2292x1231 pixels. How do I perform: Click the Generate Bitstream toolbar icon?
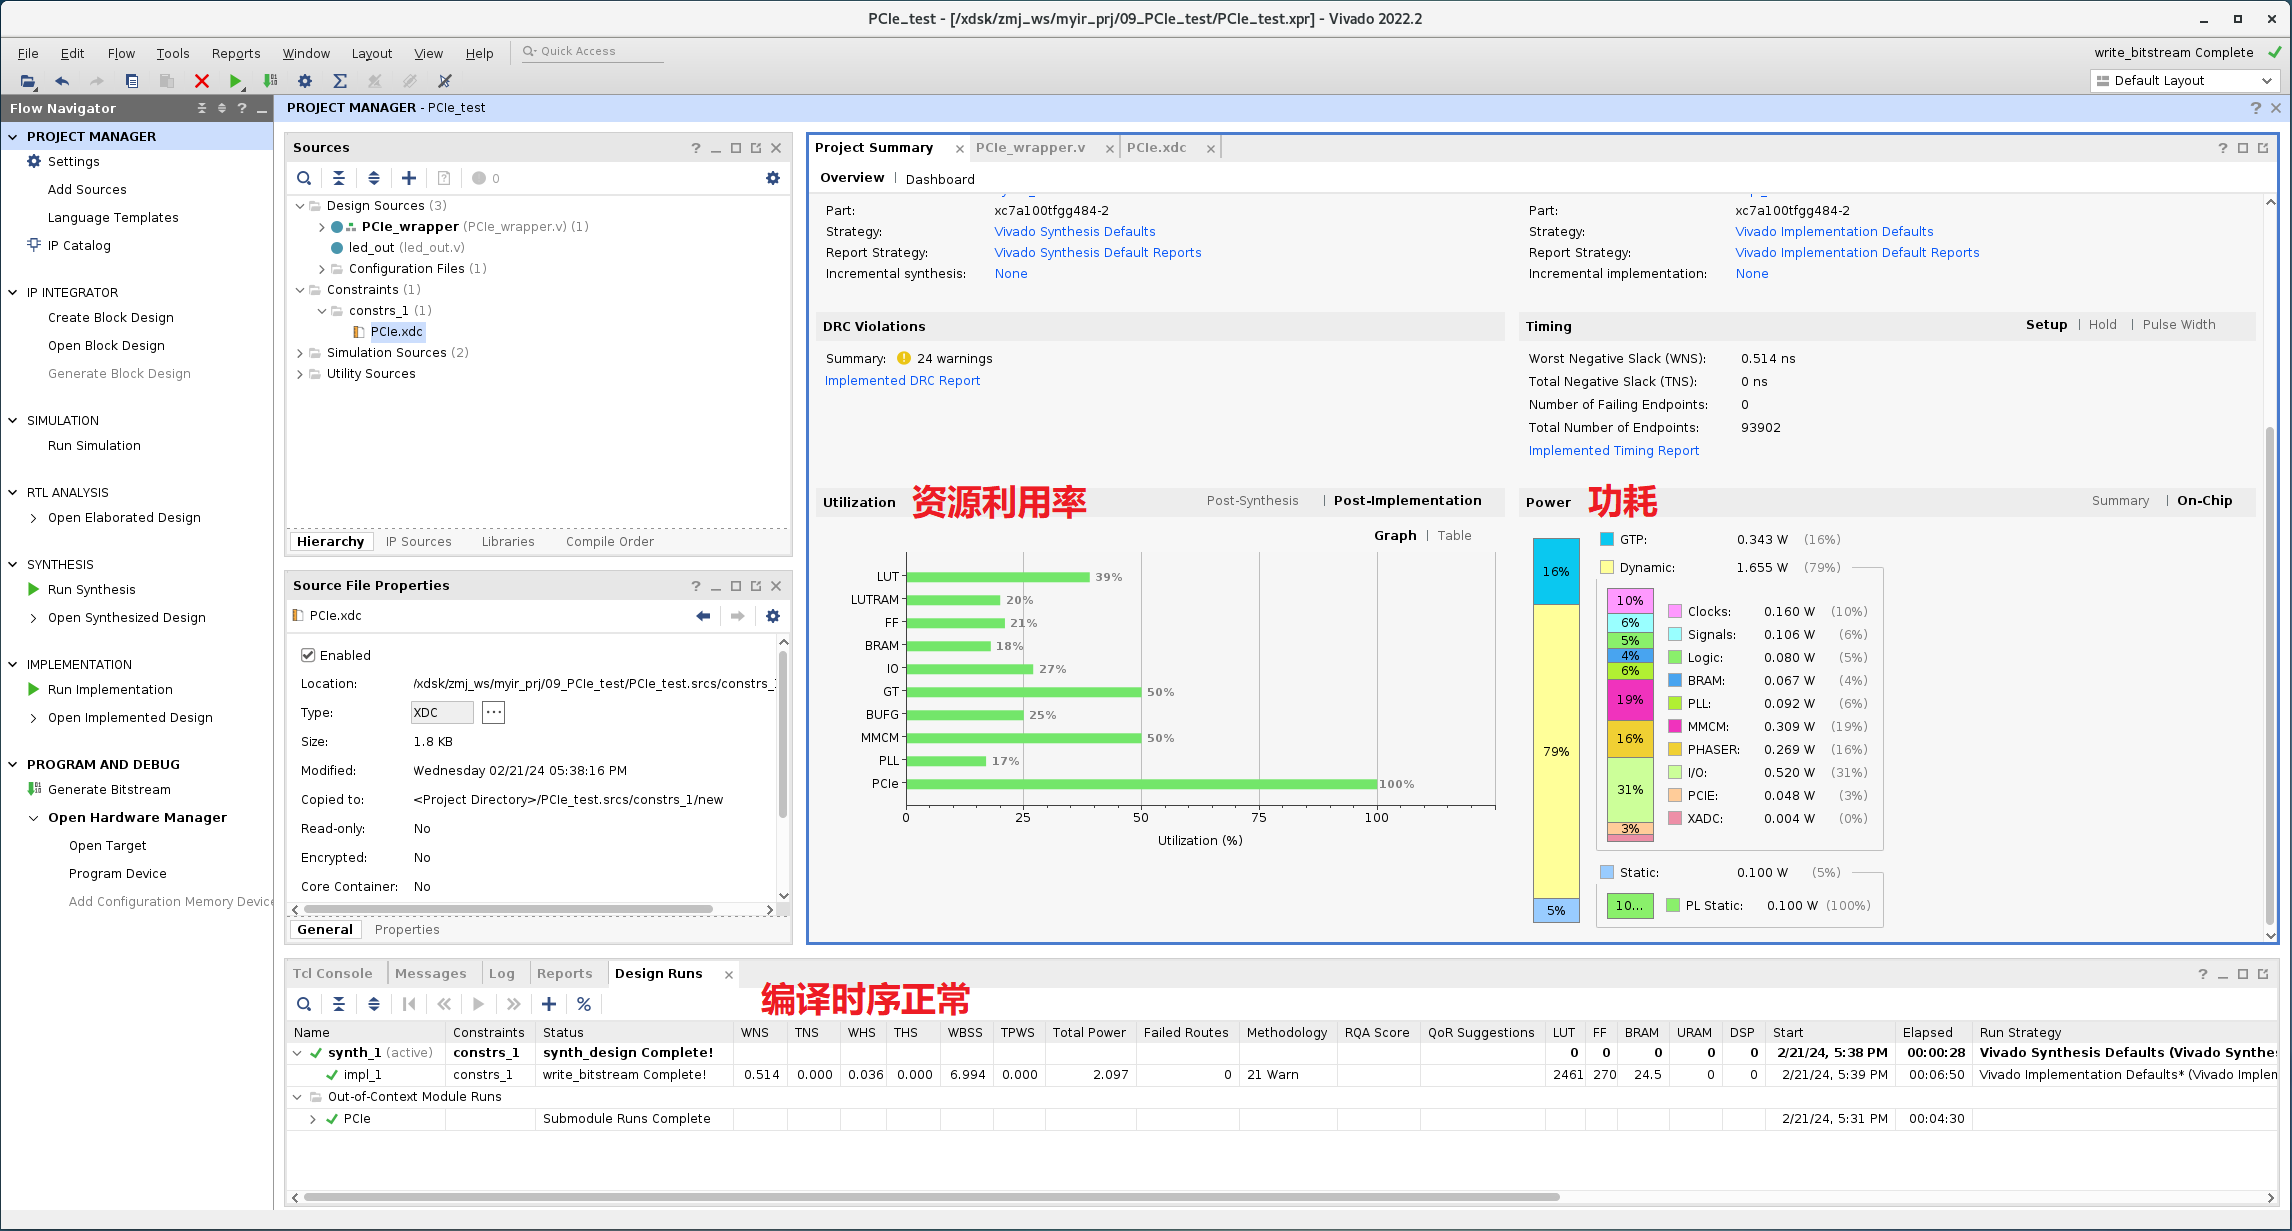(x=270, y=81)
